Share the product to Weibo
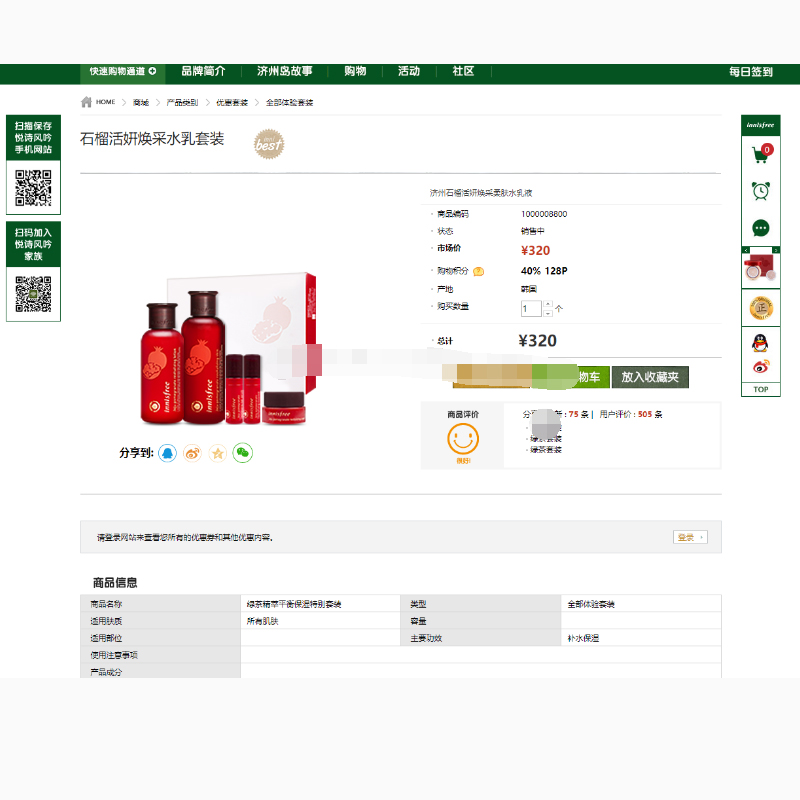 coord(192,453)
